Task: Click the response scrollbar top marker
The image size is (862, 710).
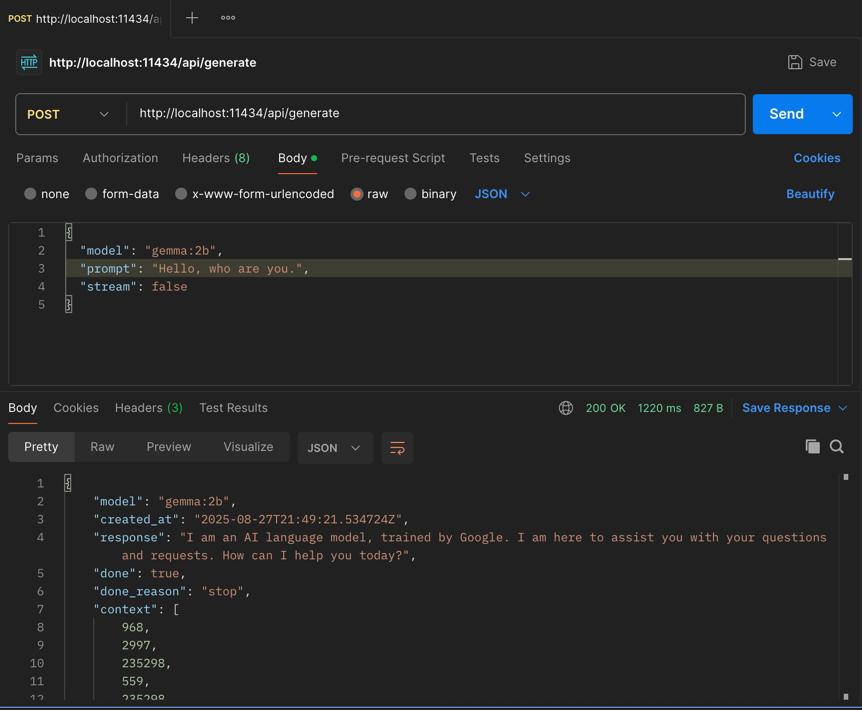Action: 846,477
